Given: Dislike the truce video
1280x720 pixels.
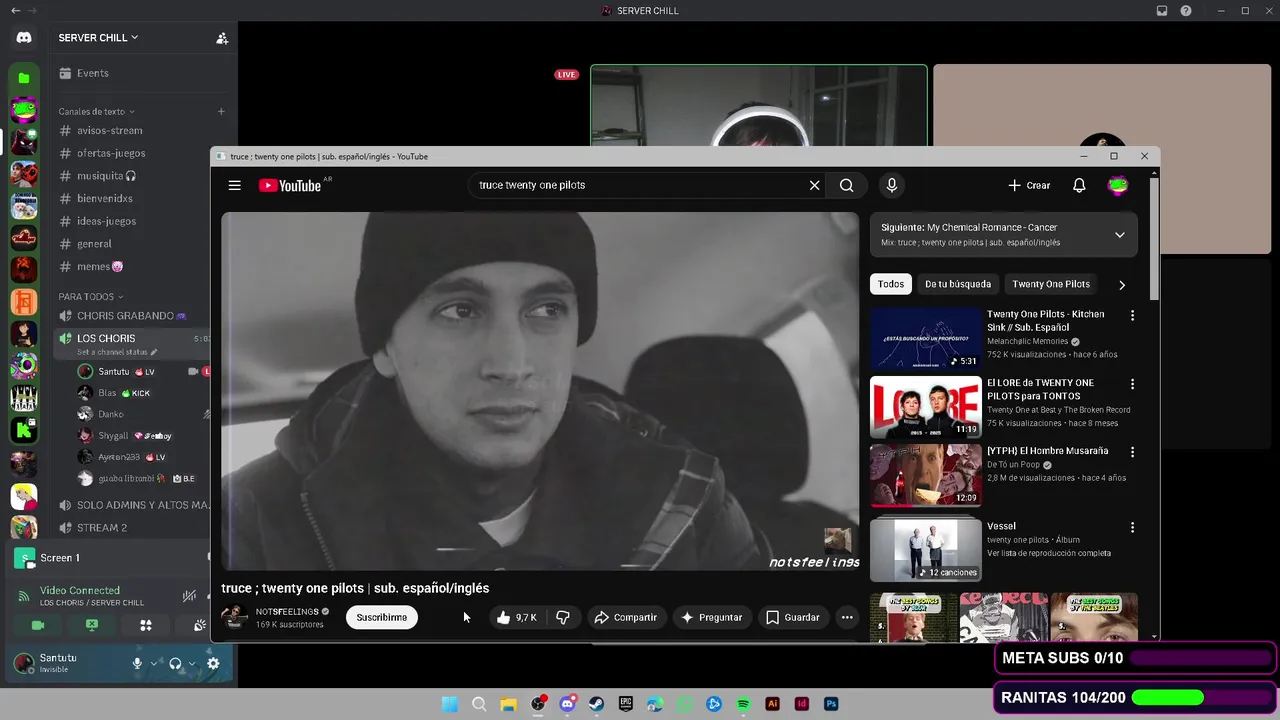Looking at the screenshot, I should tap(563, 617).
